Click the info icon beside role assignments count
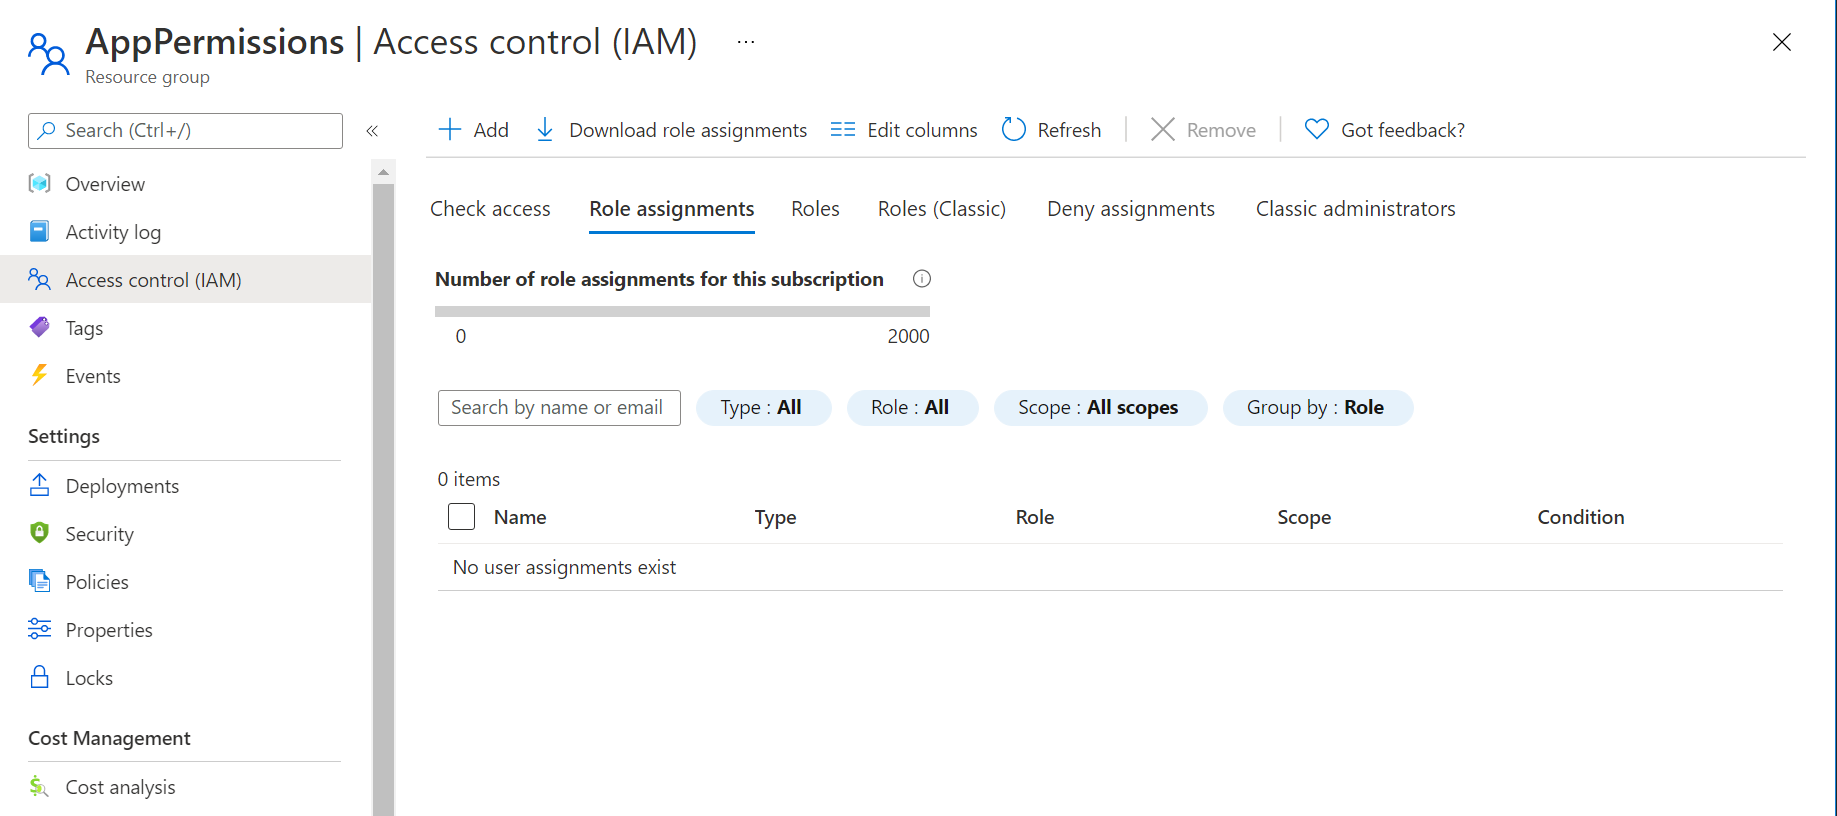Screen dimensions: 1837x816 coord(922,279)
